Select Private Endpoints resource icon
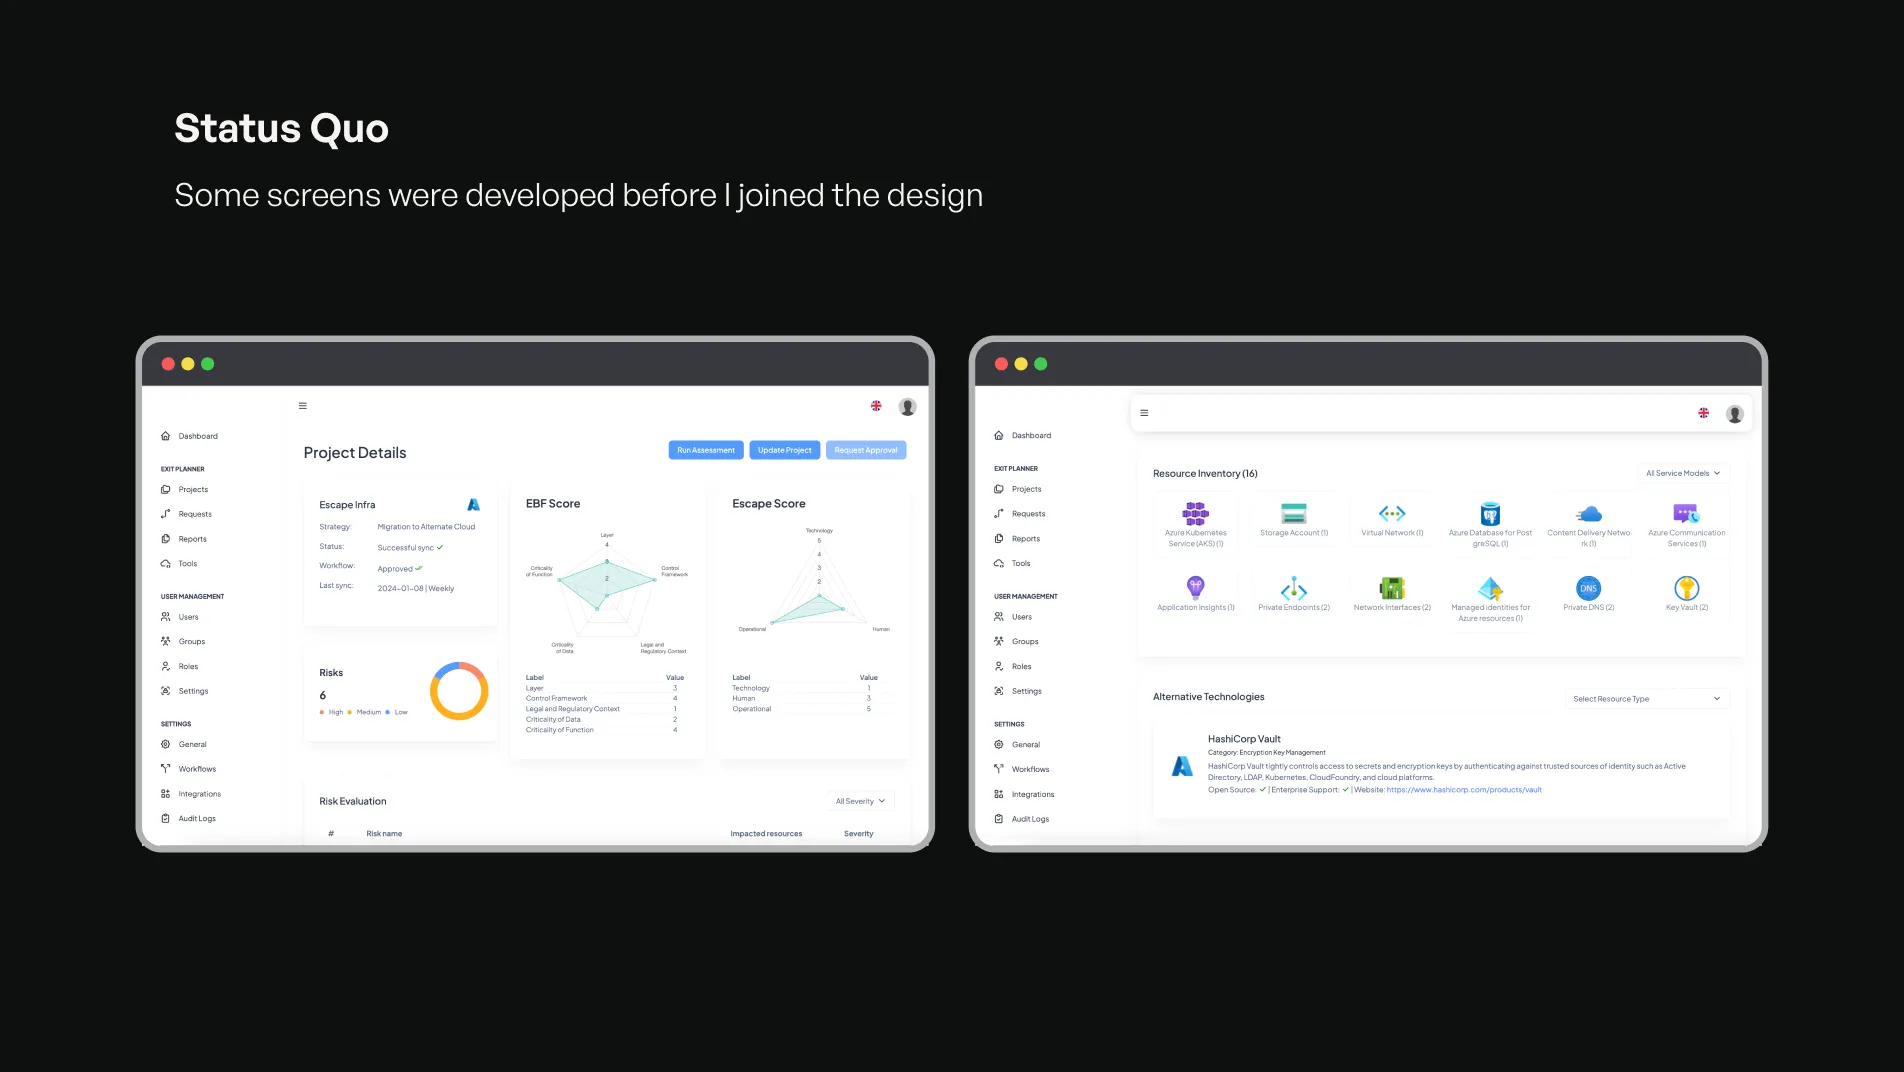This screenshot has width=1904, height=1072. click(x=1294, y=588)
